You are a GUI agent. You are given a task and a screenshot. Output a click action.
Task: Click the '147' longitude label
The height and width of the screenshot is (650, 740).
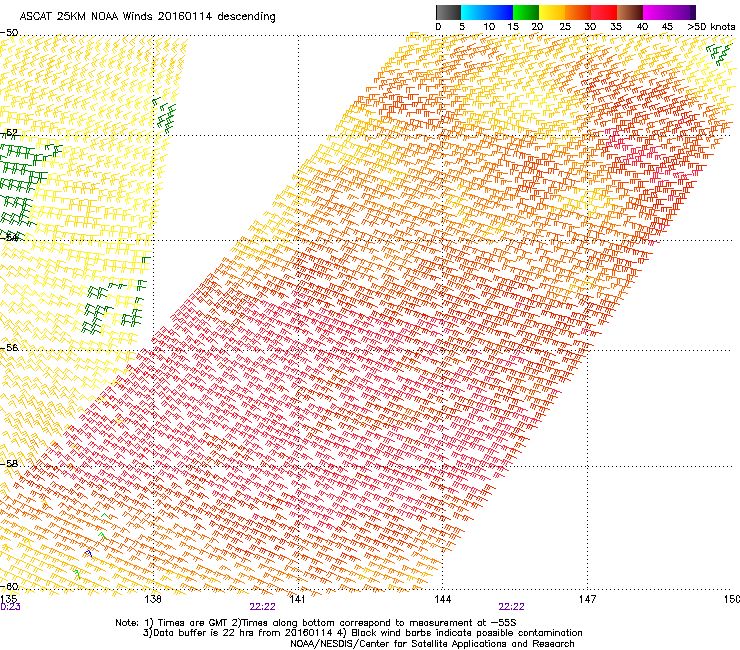click(587, 599)
